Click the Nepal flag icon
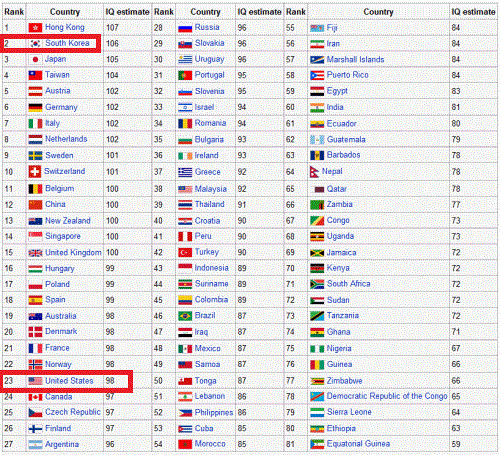The image size is (500, 455). click(314, 172)
